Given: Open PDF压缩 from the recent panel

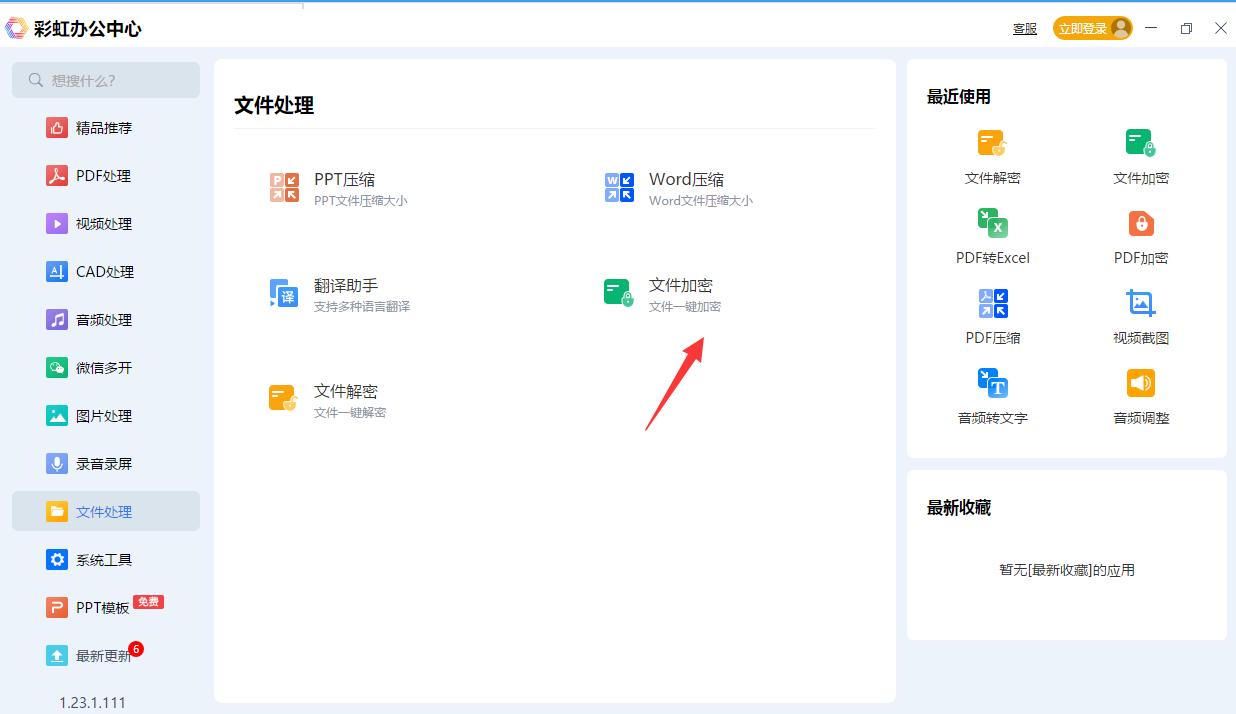Looking at the screenshot, I should tap(990, 313).
